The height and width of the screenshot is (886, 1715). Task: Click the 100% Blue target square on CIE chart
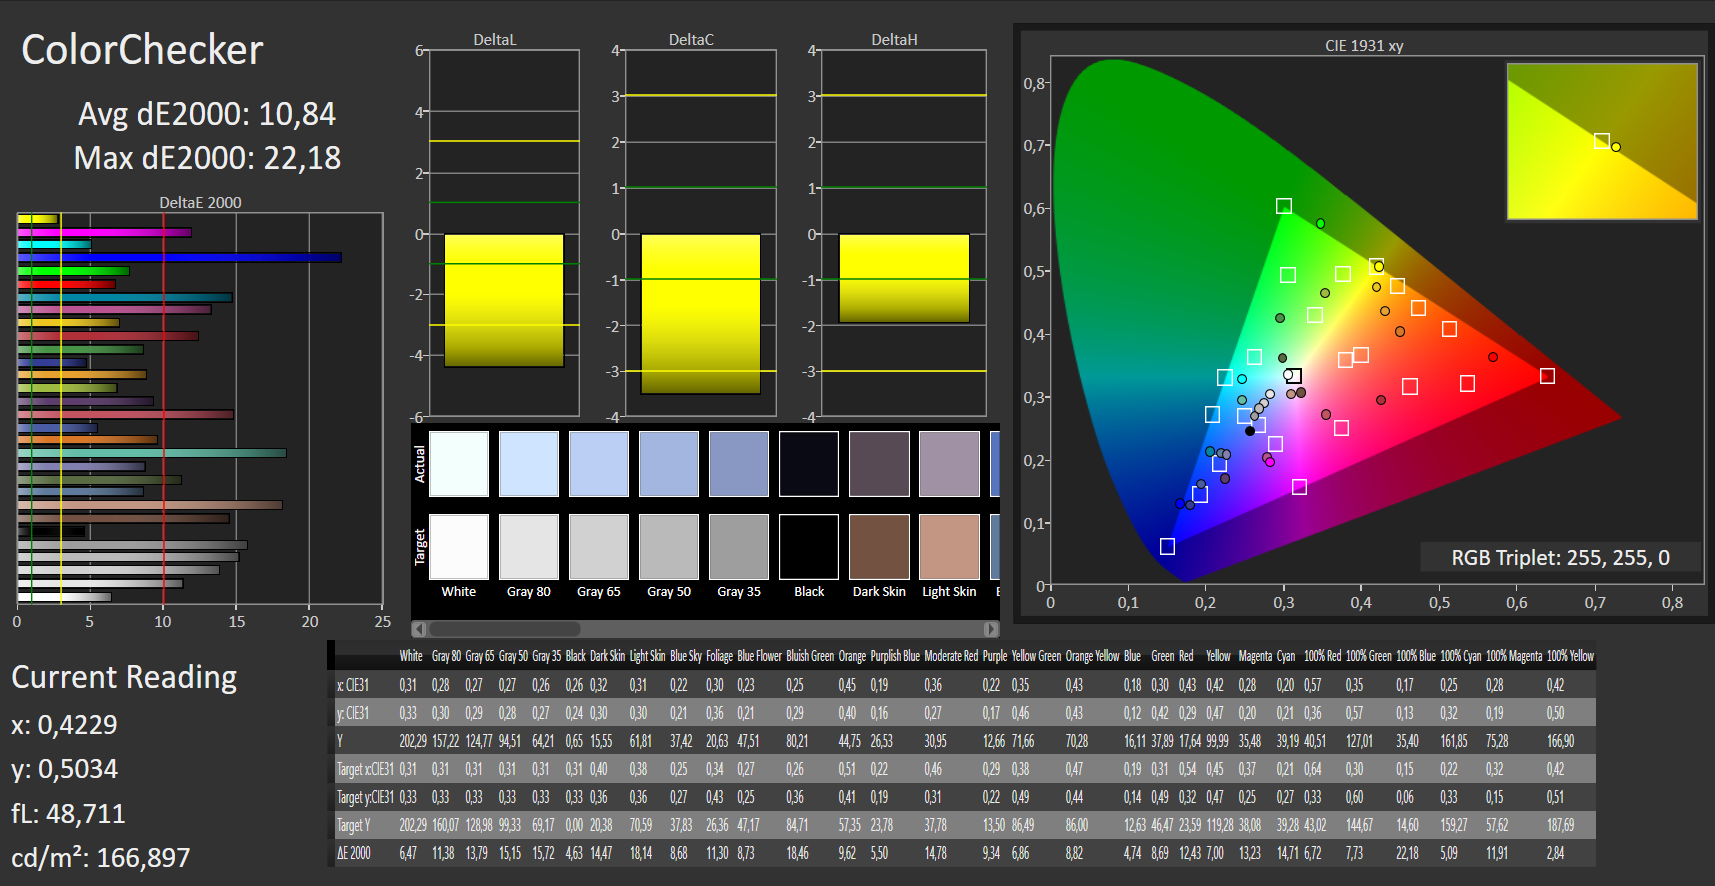[x=1167, y=546]
